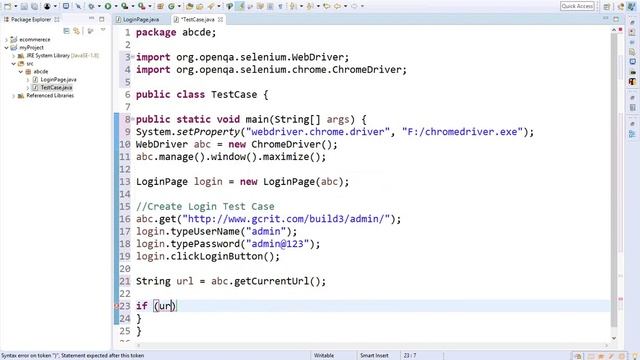The width and height of the screenshot is (640, 360).
Task: Click the Run Last Tool (coverage) icon
Action: point(124,6)
